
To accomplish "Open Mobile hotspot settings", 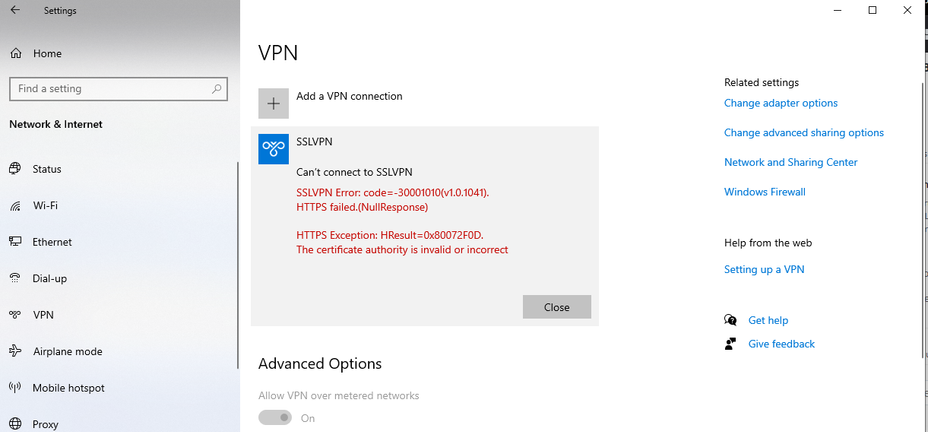I will point(68,388).
